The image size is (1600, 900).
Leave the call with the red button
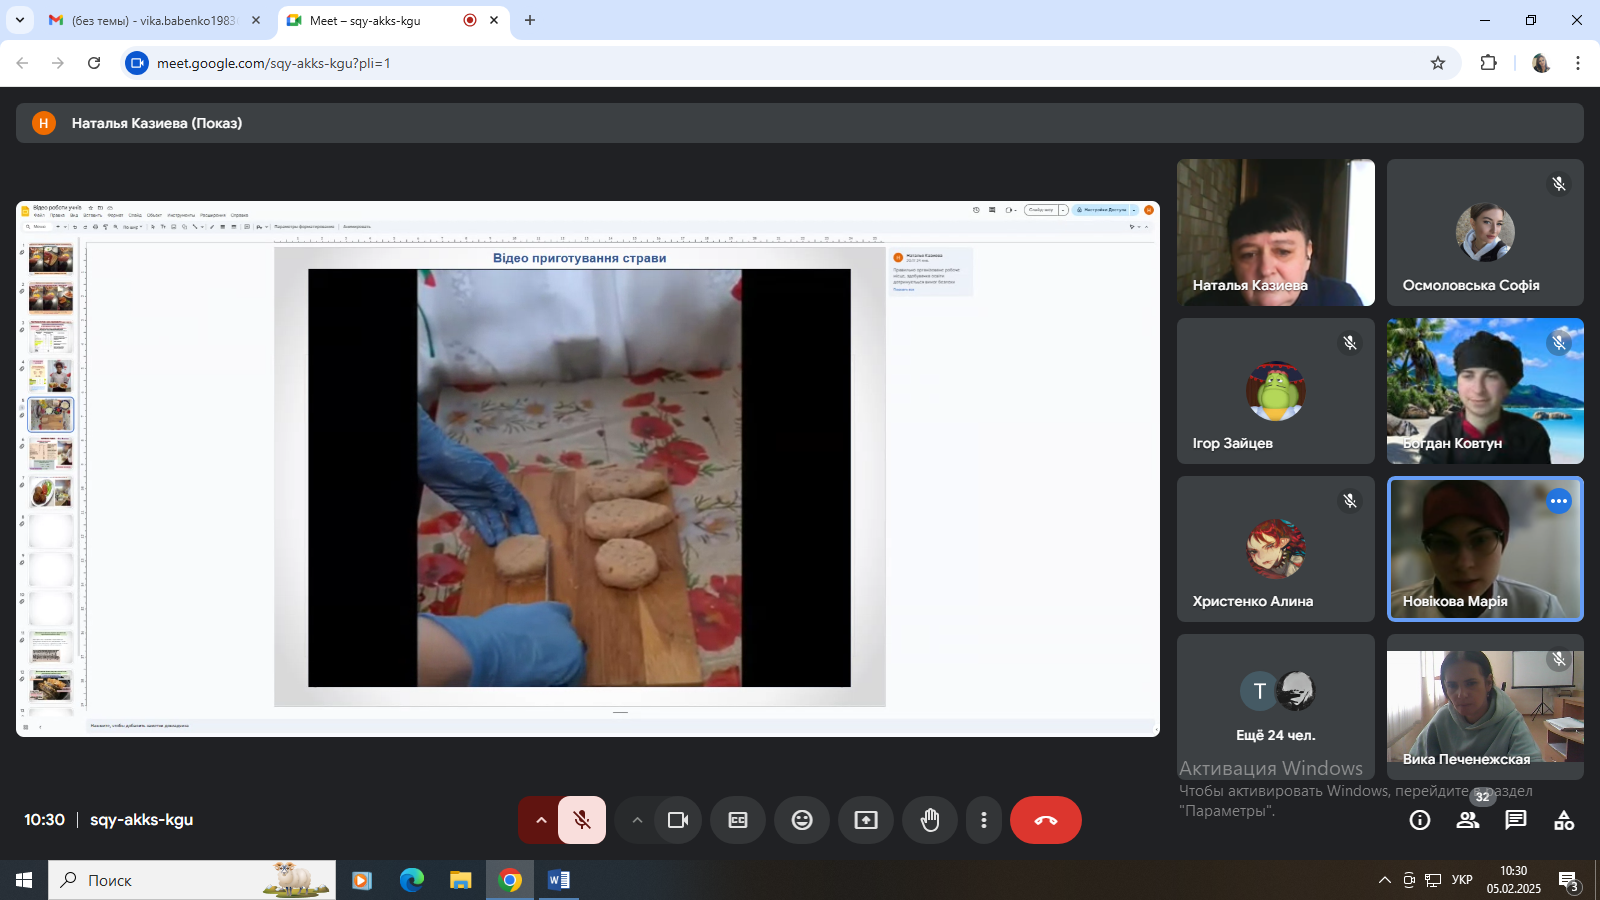pyautogui.click(x=1045, y=820)
